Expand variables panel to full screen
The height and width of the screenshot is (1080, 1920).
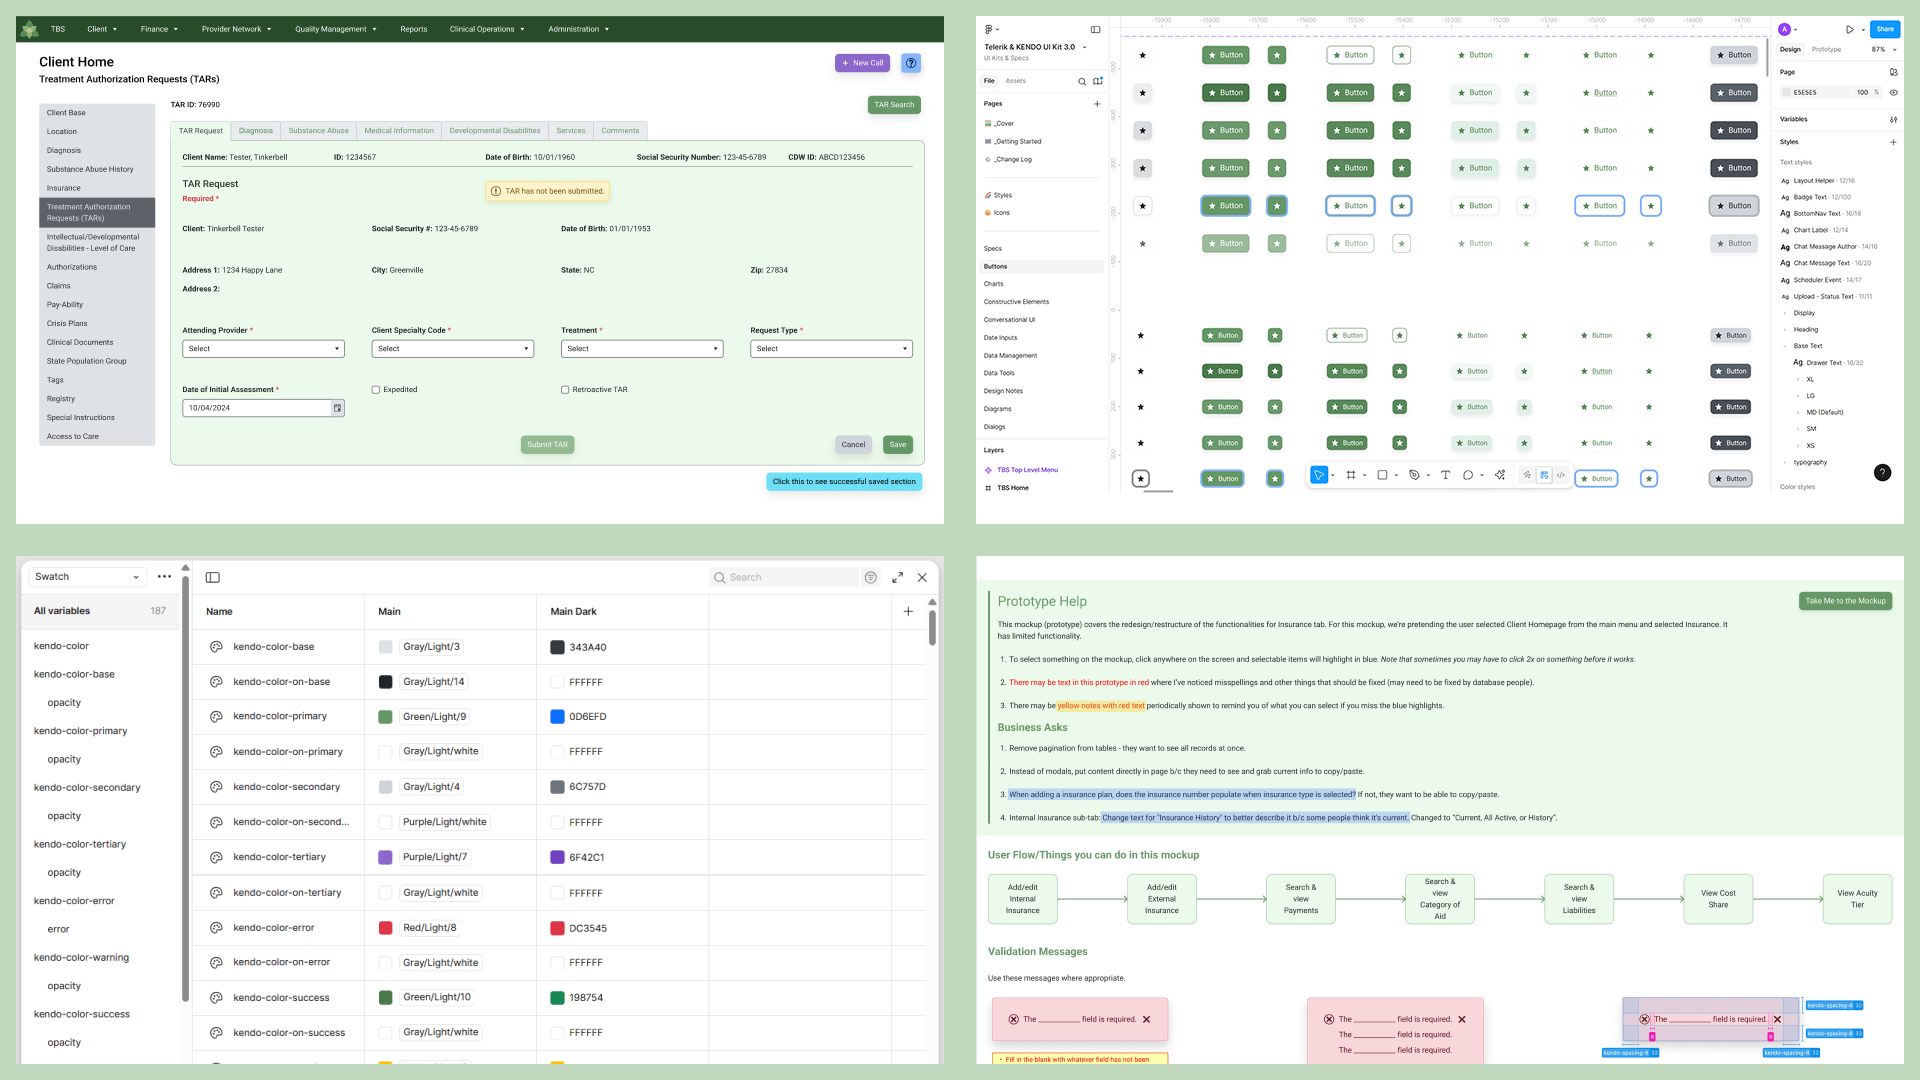(897, 577)
